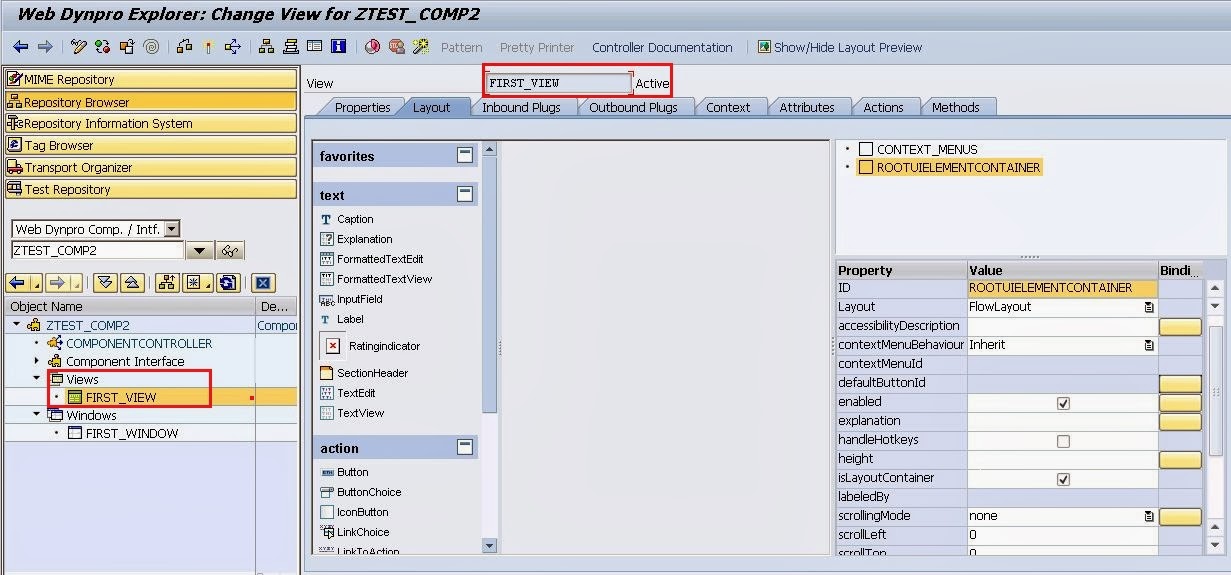This screenshot has width=1231, height=575.
Task: Click the FIRST_VIEW view name field
Action: pyautogui.click(x=558, y=83)
